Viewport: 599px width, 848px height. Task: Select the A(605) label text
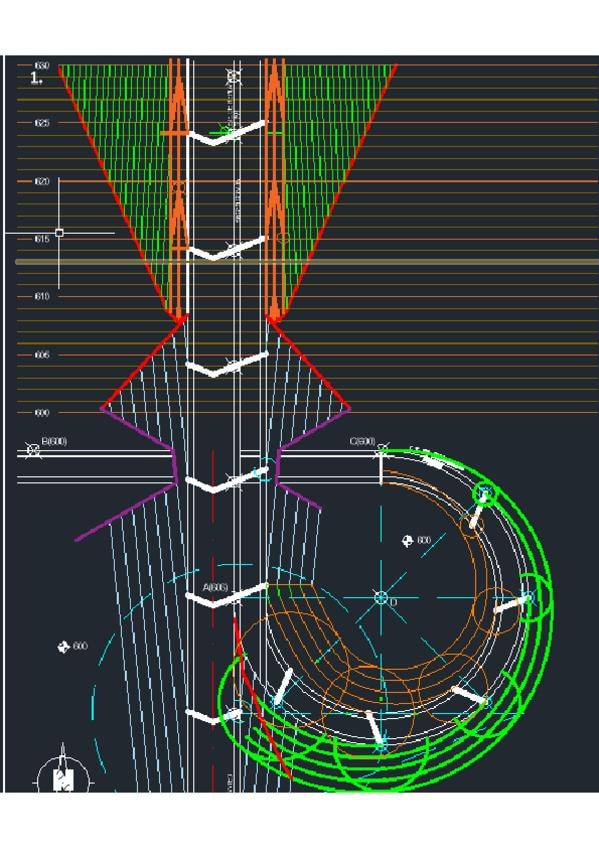215,587
